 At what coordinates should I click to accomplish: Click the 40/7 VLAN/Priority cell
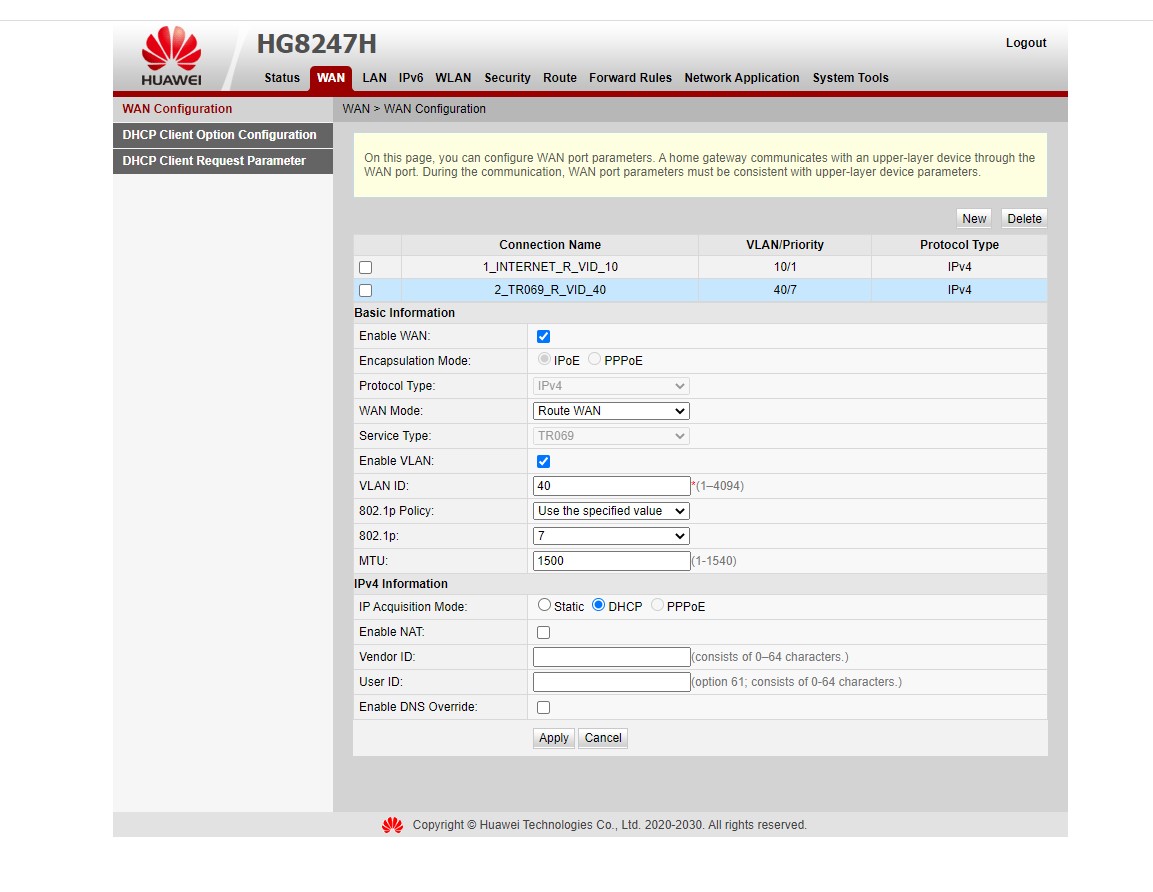click(x=785, y=290)
